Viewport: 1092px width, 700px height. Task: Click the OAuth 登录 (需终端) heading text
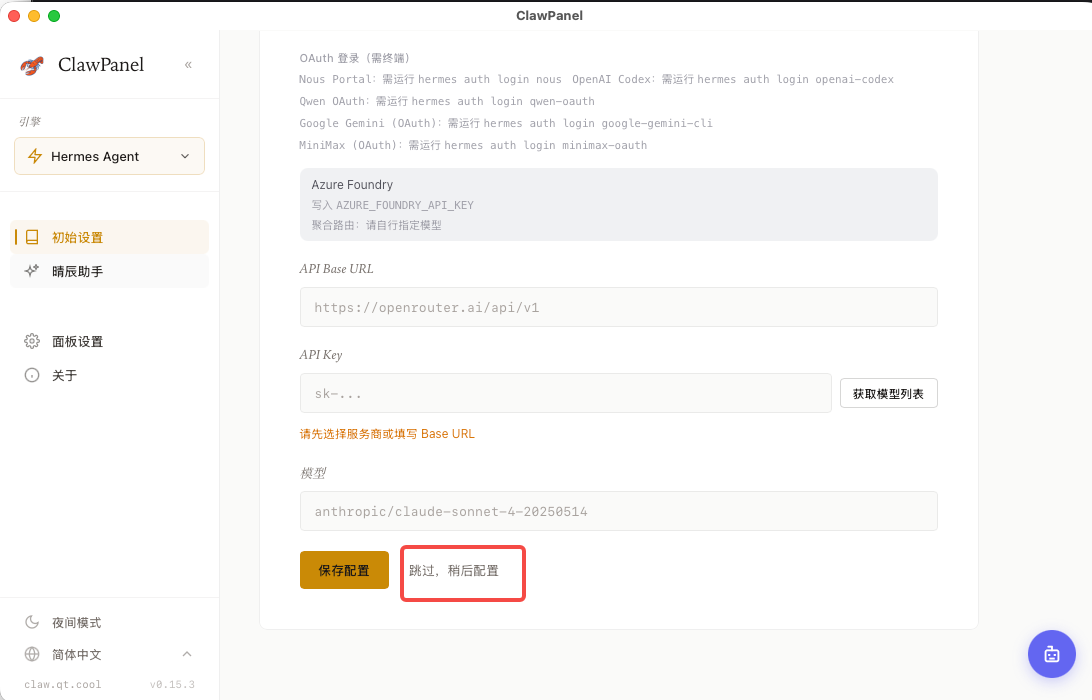tap(354, 58)
